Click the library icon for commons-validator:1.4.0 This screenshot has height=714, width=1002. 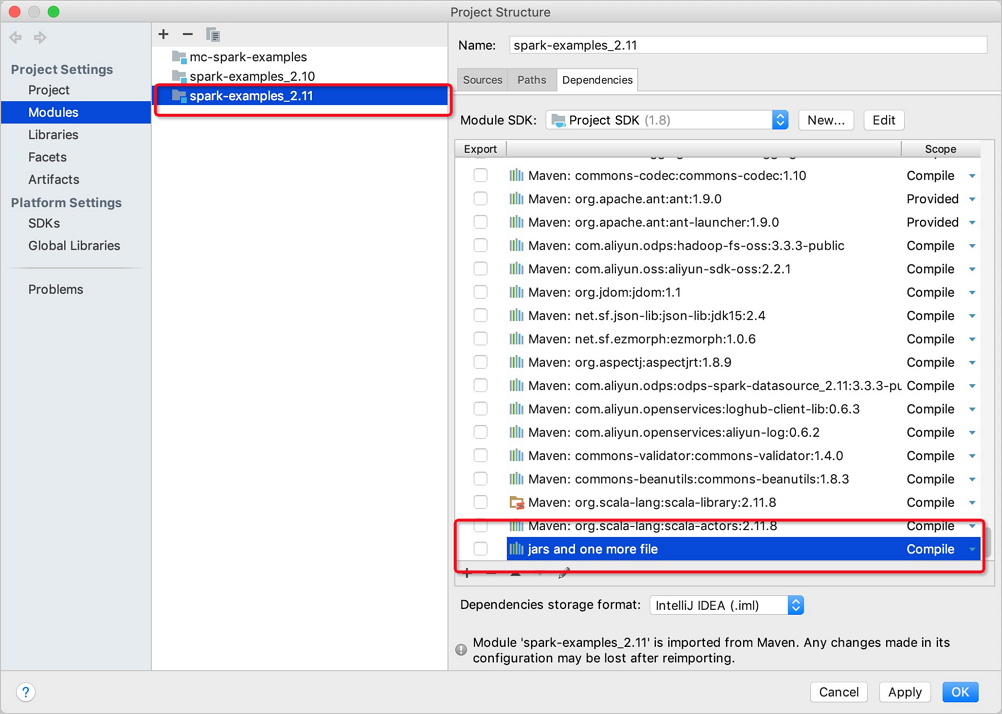click(x=516, y=456)
